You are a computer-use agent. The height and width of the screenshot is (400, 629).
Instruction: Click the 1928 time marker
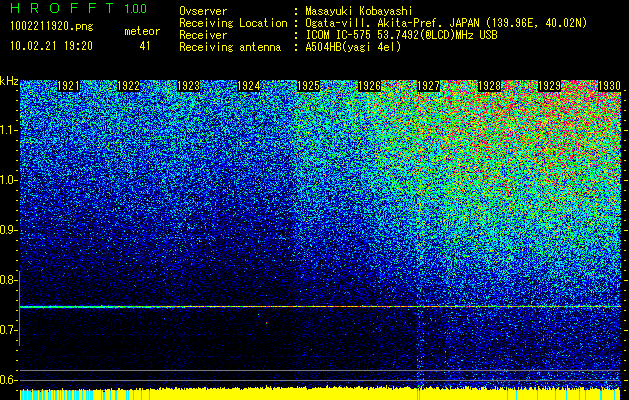(x=489, y=86)
